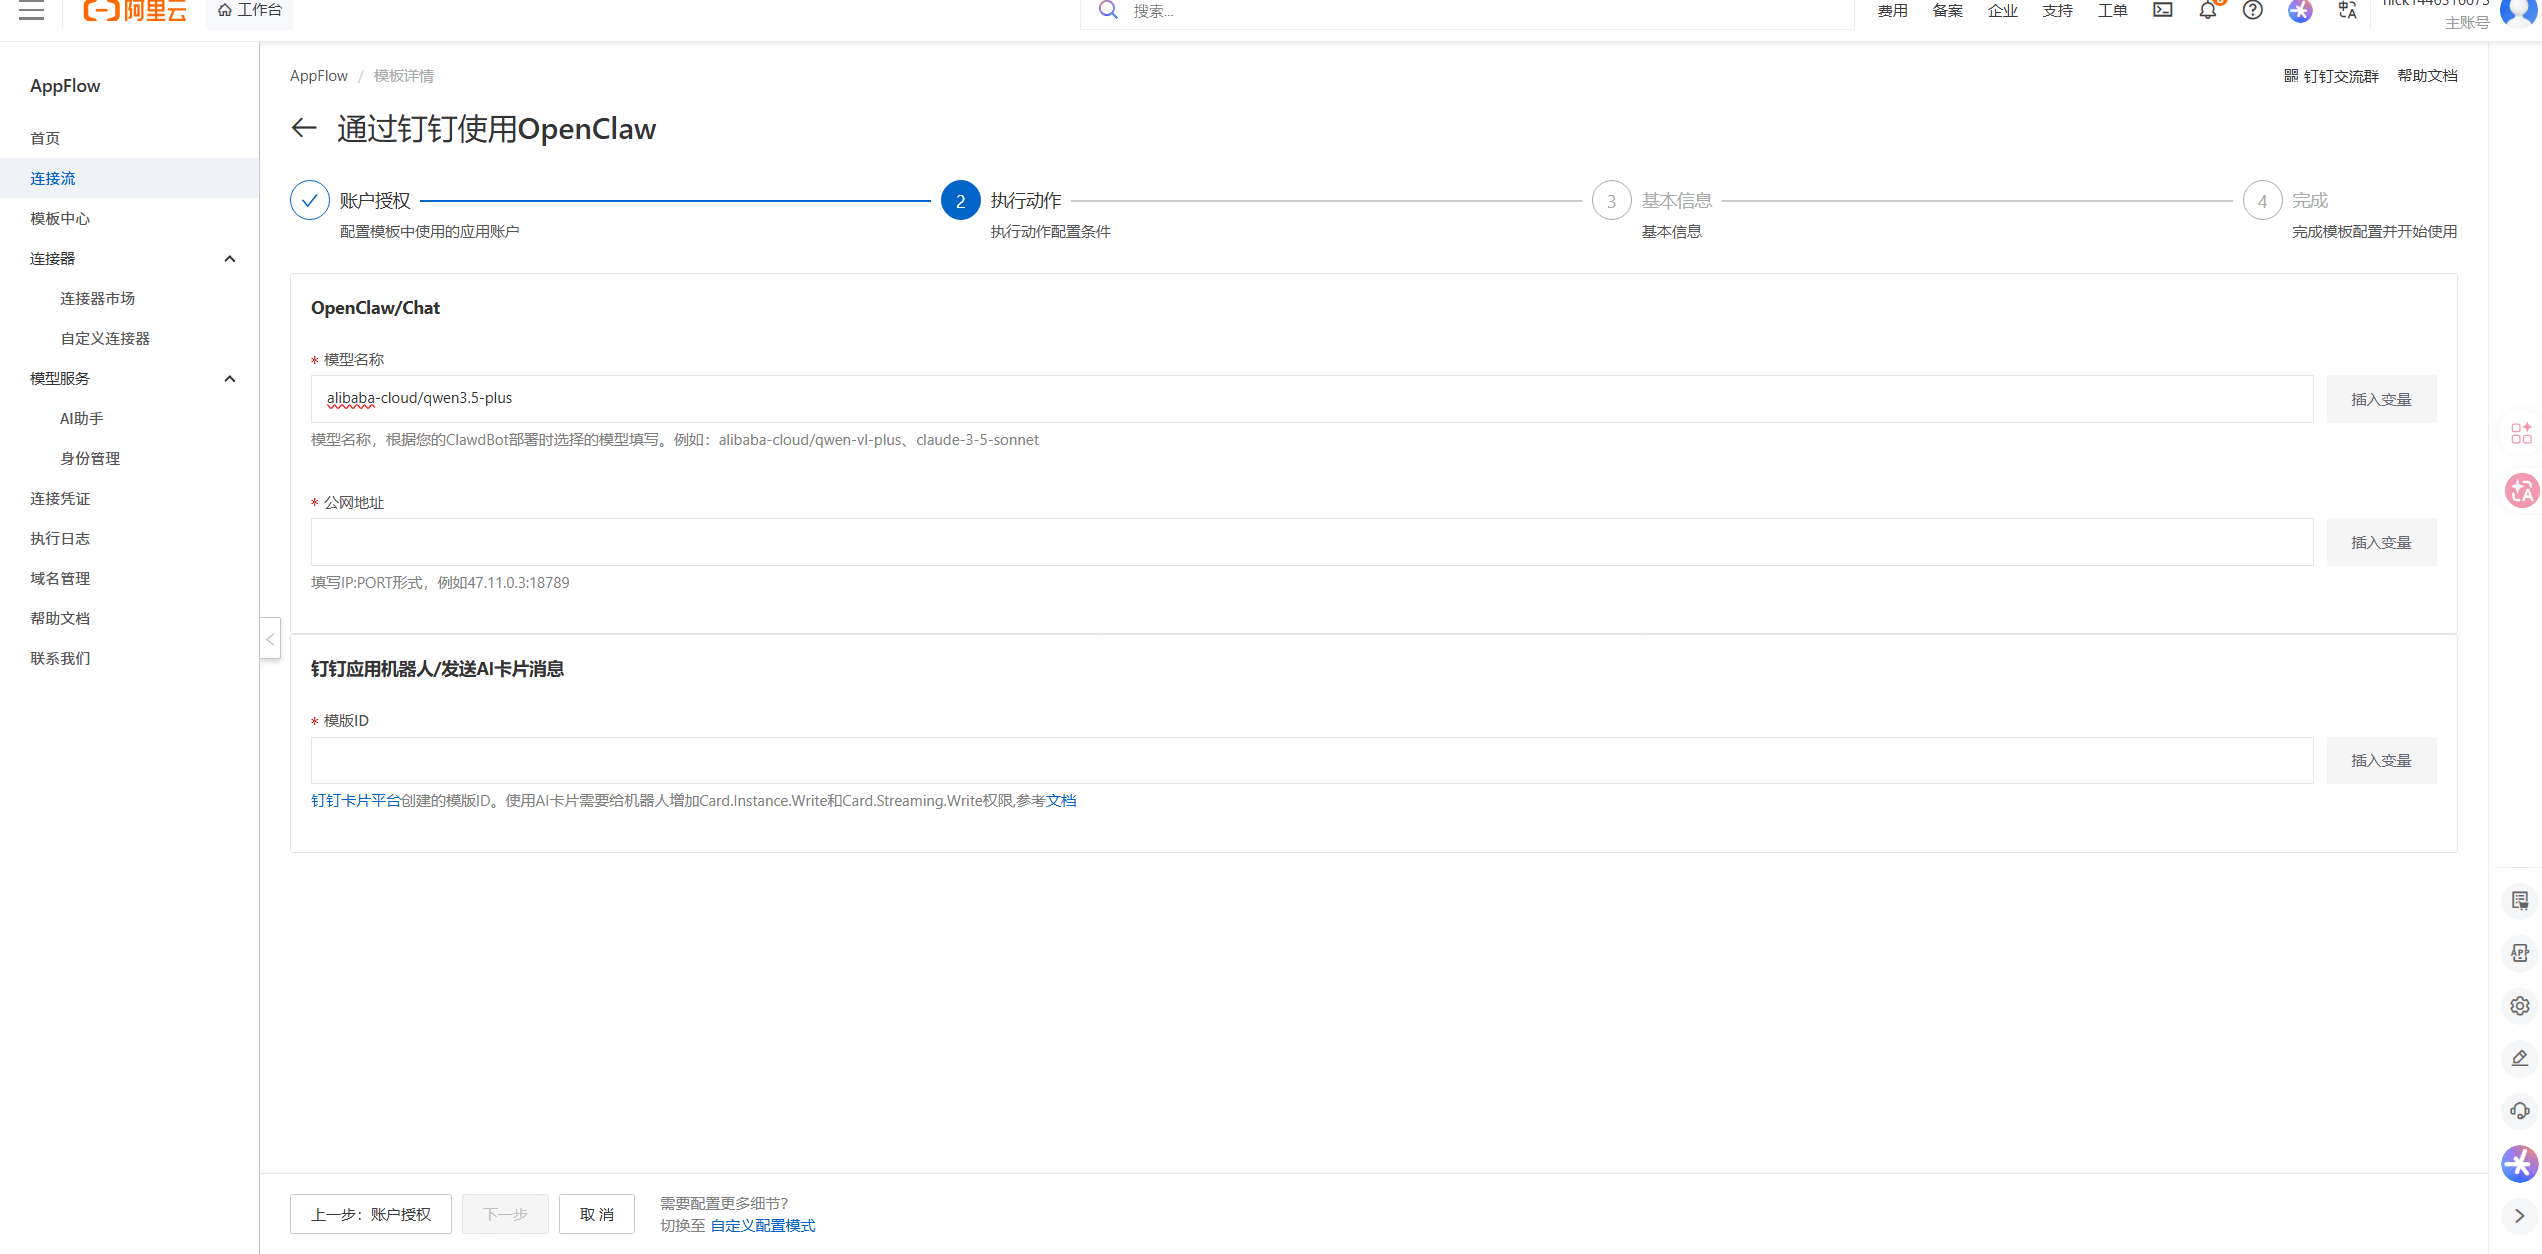2542x1254 pixels.
Task: Collapse the 连接器 sidebar group
Action: 229,259
